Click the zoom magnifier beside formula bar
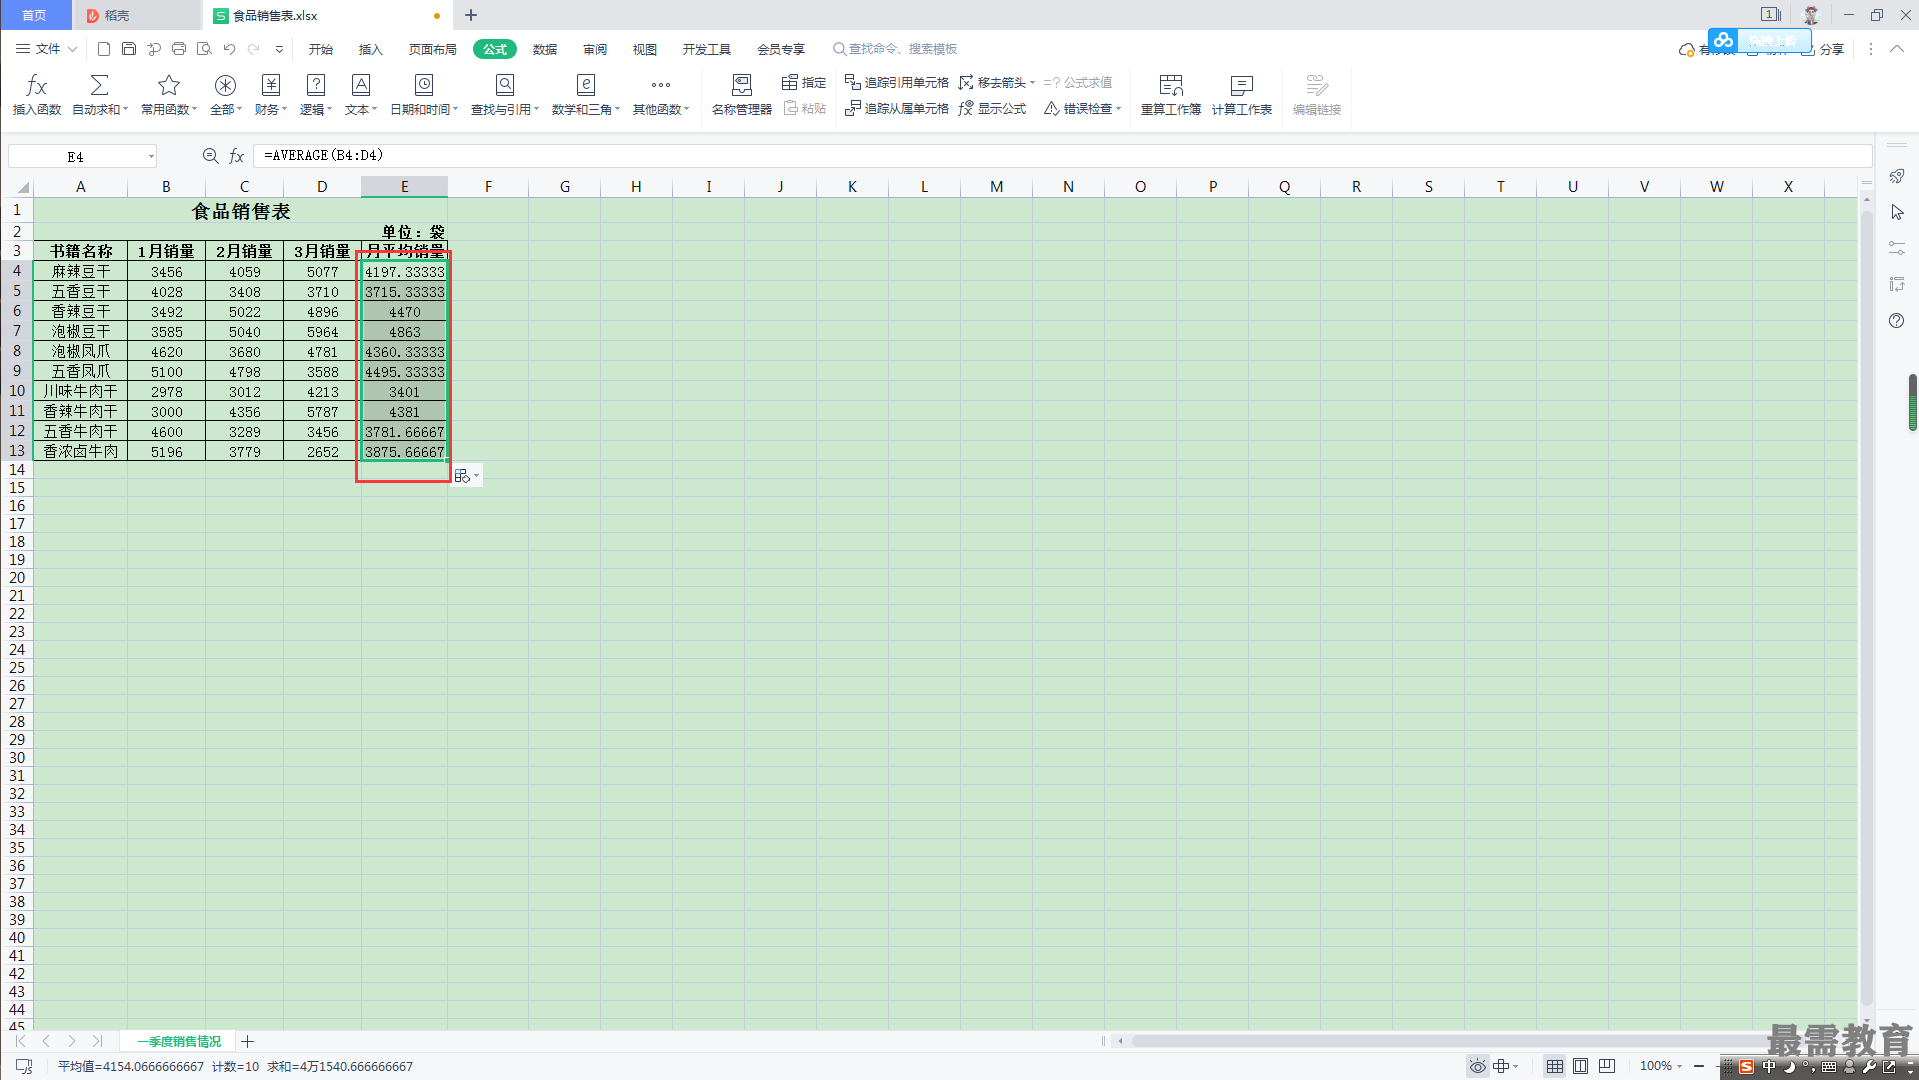The height and width of the screenshot is (1080, 1919). pos(210,156)
